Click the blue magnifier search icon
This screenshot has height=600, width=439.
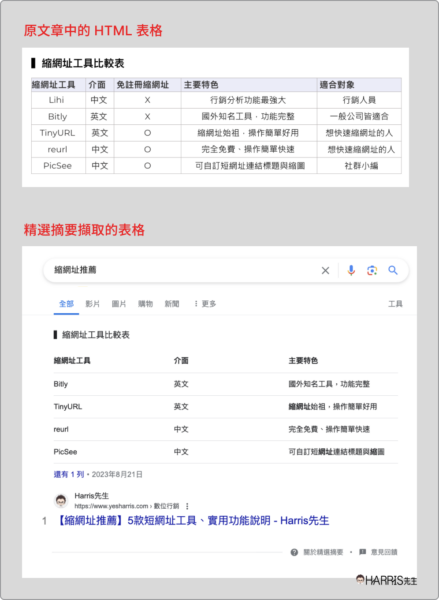click(x=393, y=270)
